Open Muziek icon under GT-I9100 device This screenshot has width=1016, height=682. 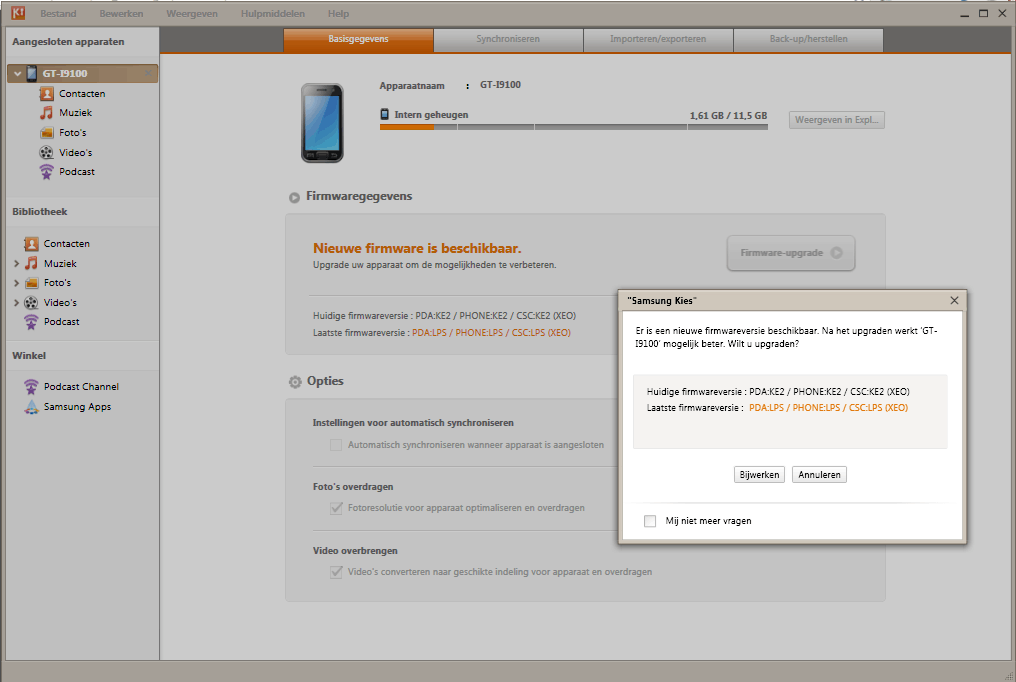[x=47, y=113]
